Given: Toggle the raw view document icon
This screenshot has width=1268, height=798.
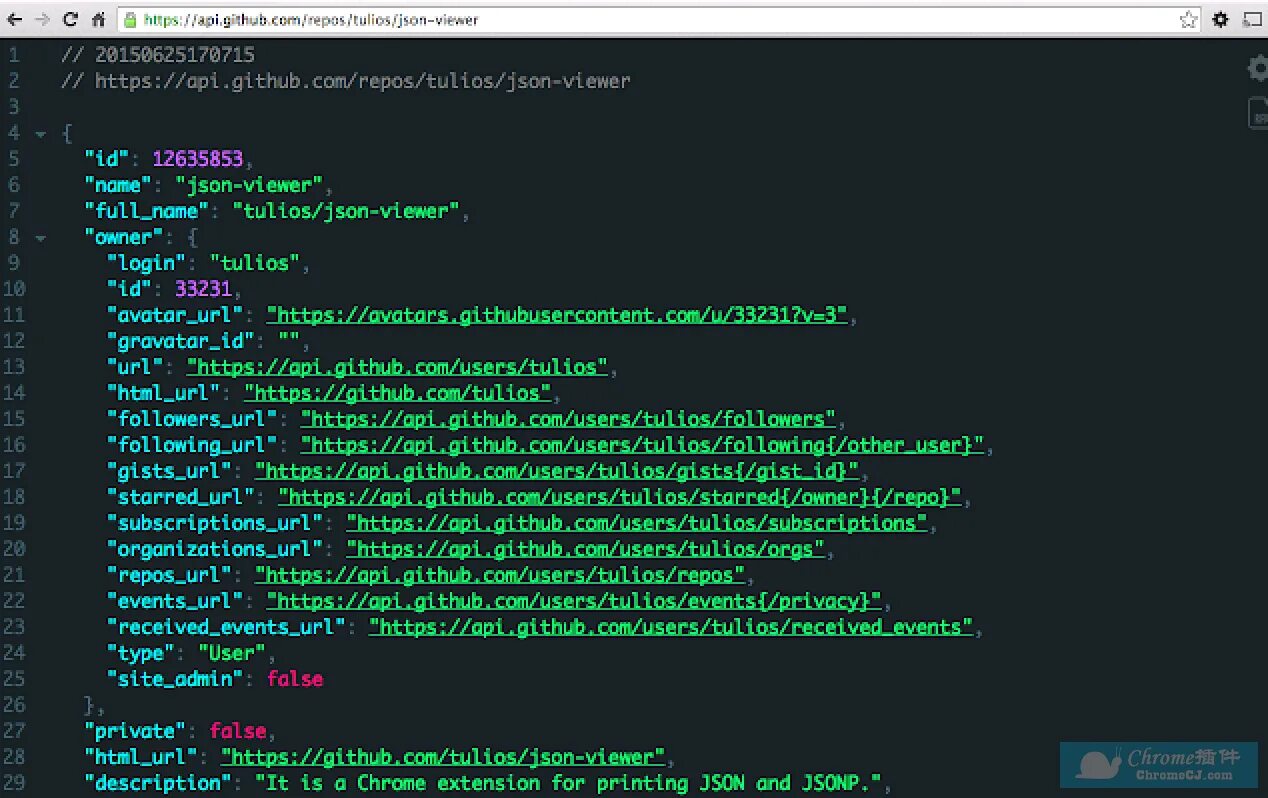Looking at the screenshot, I should pyautogui.click(x=1257, y=113).
